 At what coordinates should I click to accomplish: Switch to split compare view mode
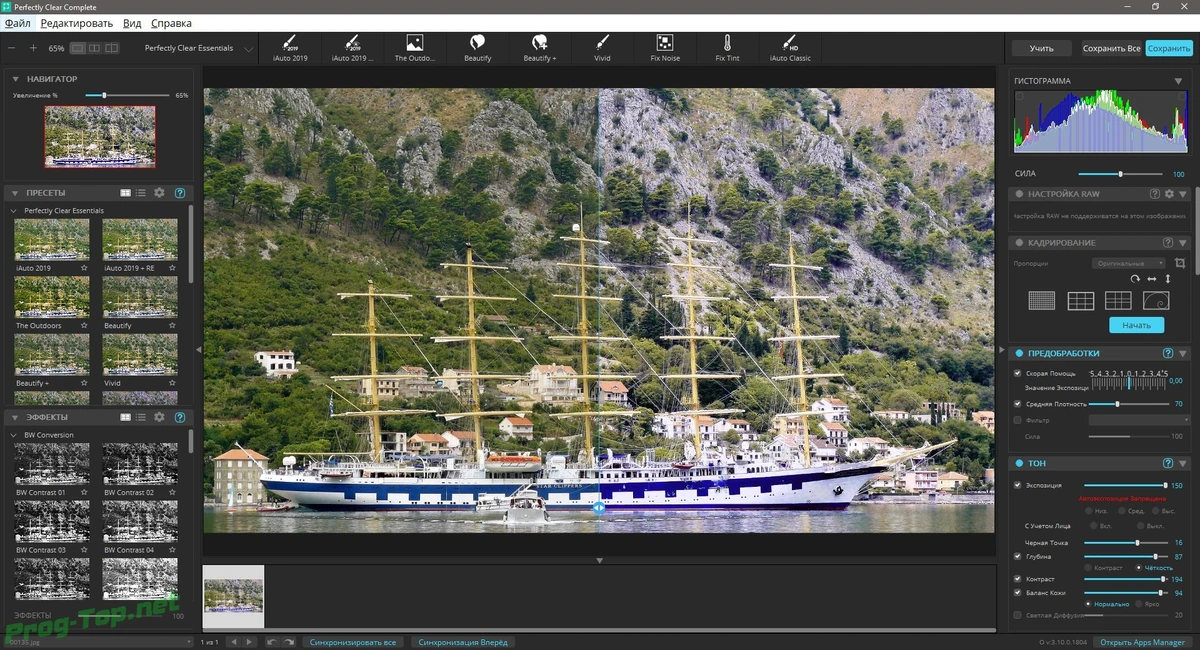pyautogui.click(x=111, y=47)
